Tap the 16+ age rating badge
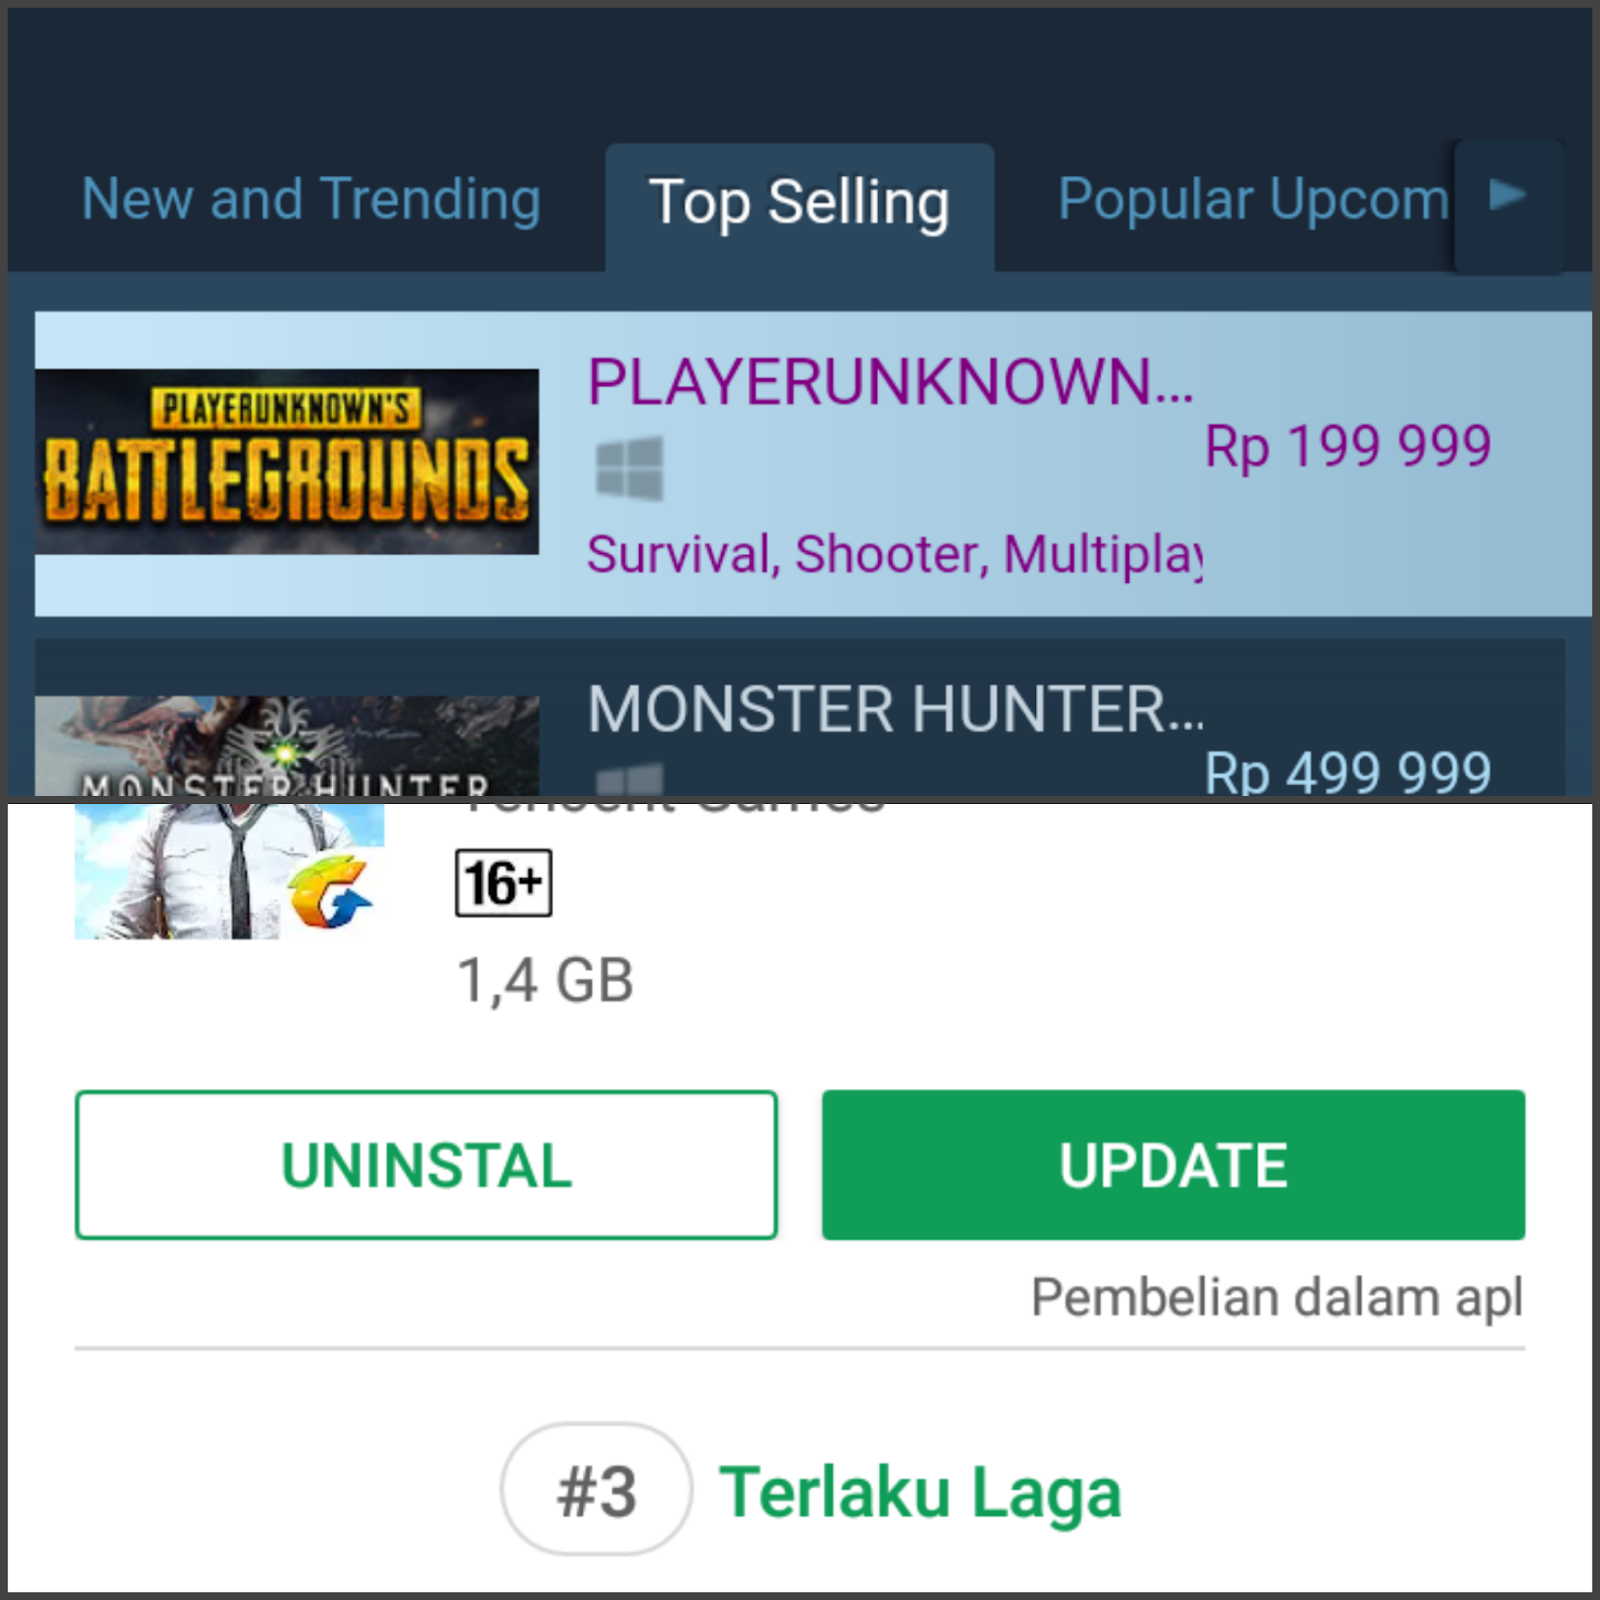This screenshot has height=1600, width=1600. click(x=503, y=883)
